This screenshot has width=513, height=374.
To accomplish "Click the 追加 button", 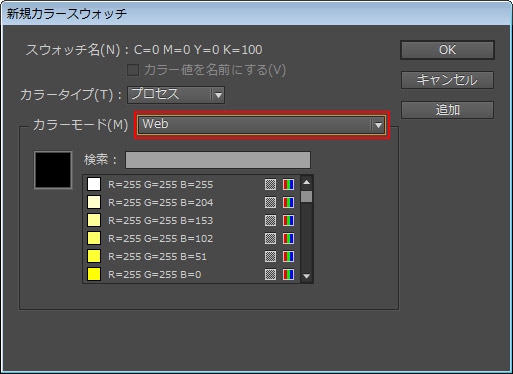I will pyautogui.click(x=447, y=110).
